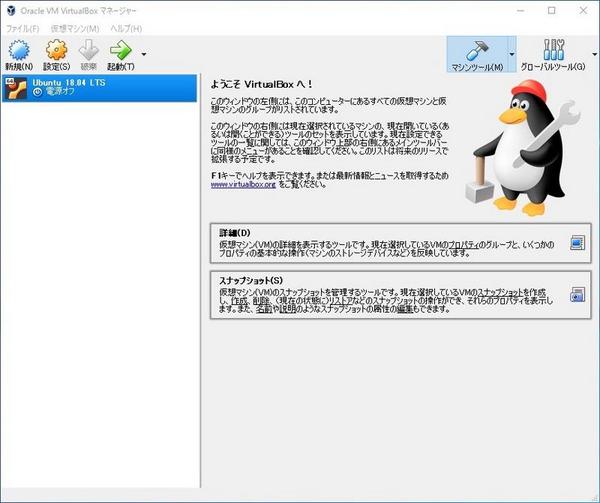The image size is (600, 503).
Task: Select グローバルツール(G) tools button
Action: 553,55
